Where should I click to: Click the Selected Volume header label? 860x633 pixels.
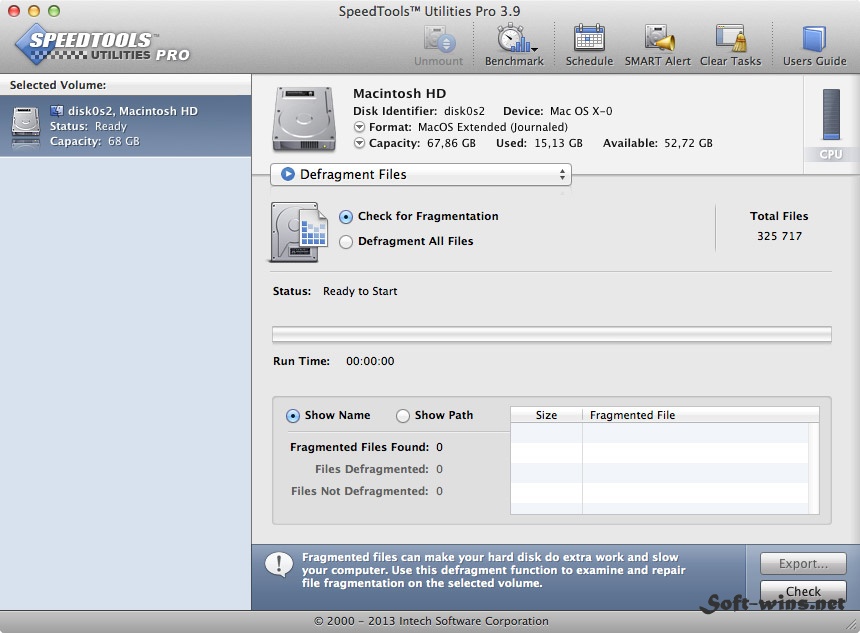coord(58,85)
